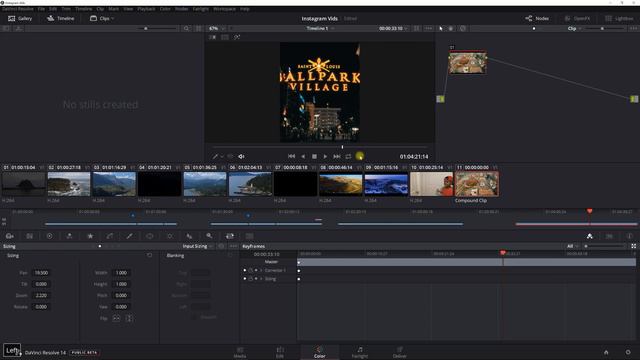Viewport: 640px width, 360px height.
Task: Switch to the Fairlight page tab
Action: click(x=360, y=352)
